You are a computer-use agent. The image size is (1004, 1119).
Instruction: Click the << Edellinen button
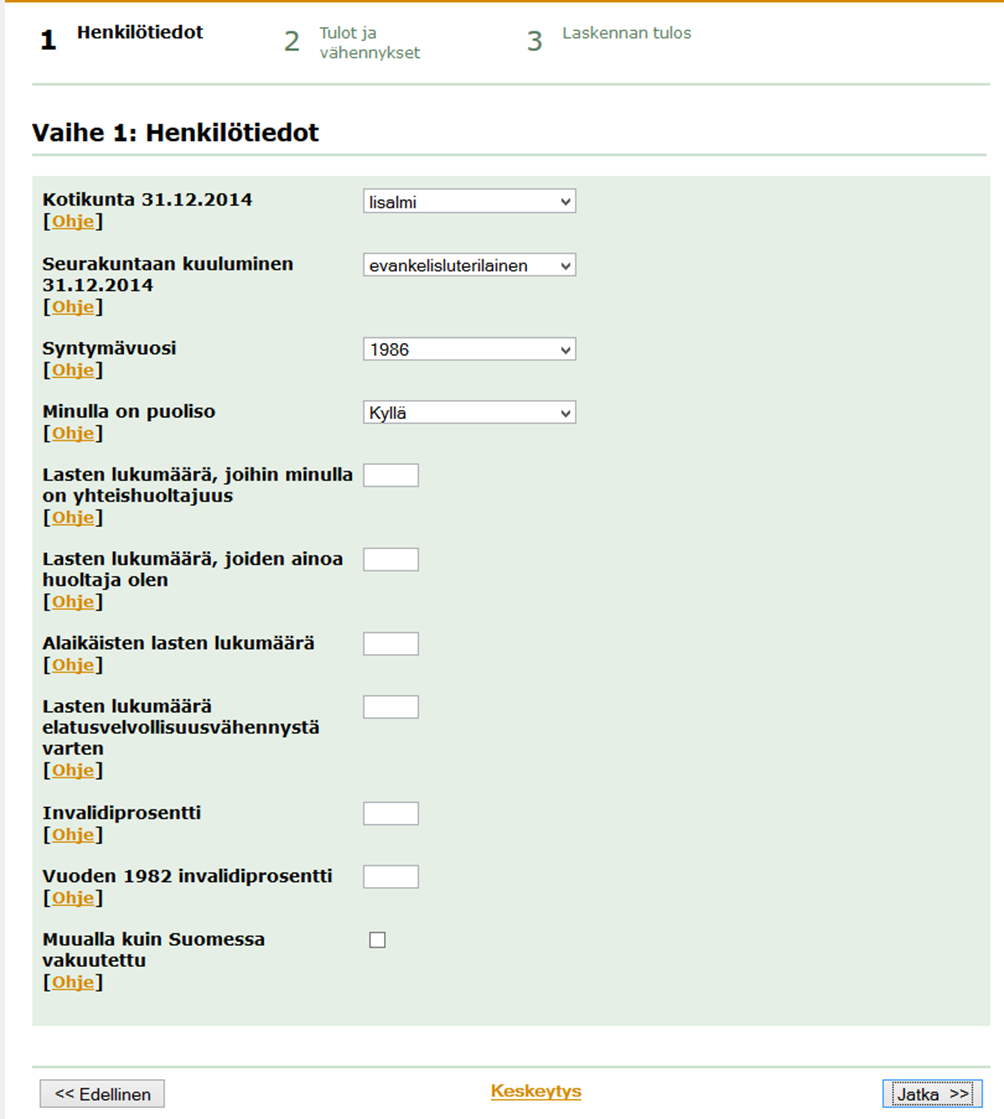tap(102, 1094)
